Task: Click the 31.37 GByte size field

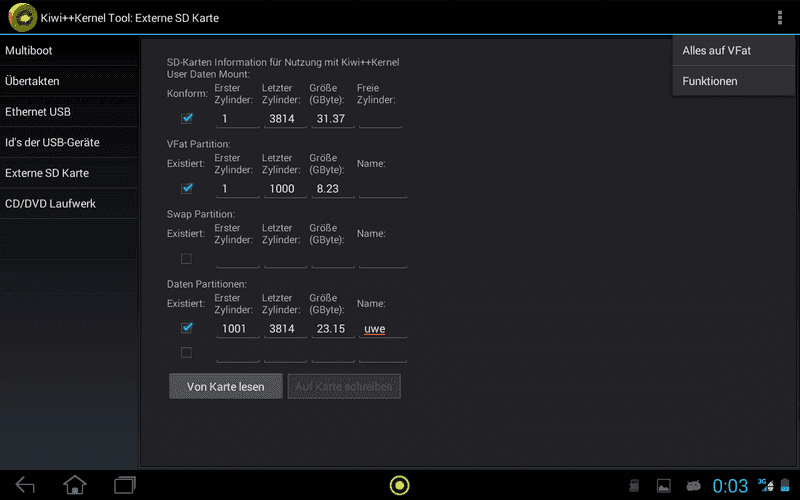Action: tap(333, 119)
